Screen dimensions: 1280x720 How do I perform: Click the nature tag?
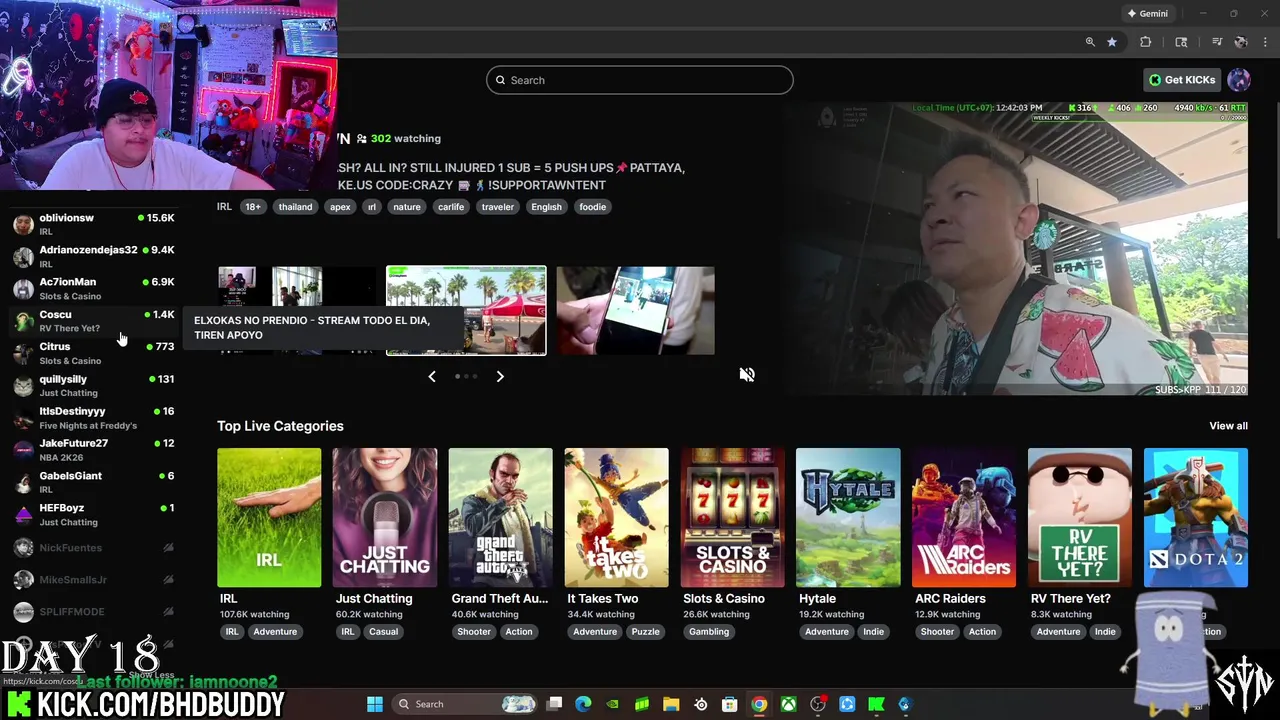click(x=407, y=207)
